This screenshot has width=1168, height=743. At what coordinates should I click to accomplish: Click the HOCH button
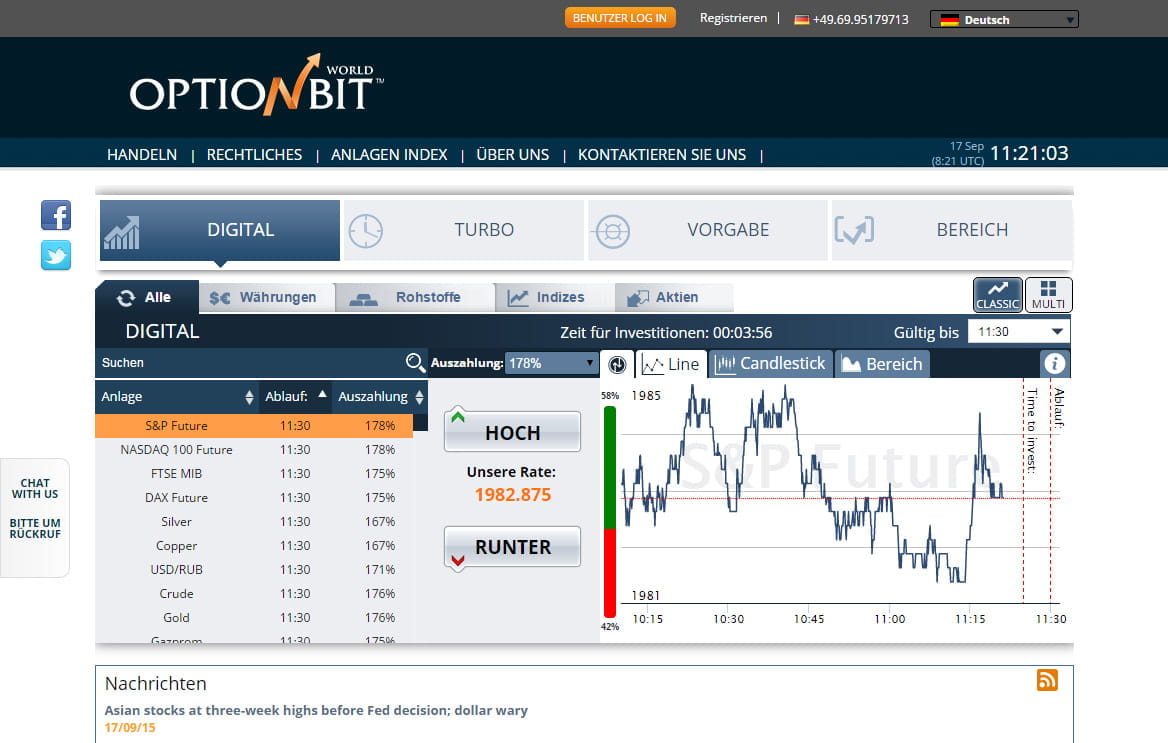tap(512, 431)
